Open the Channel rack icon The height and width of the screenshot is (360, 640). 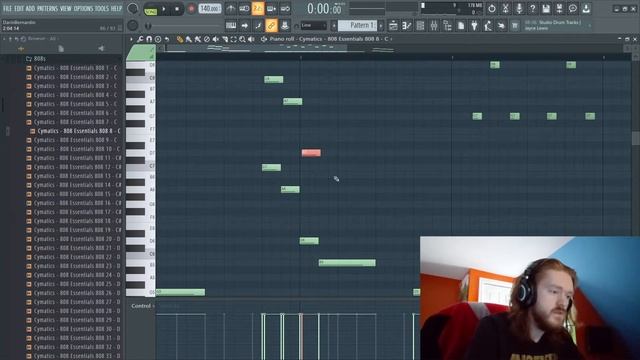(x=420, y=26)
